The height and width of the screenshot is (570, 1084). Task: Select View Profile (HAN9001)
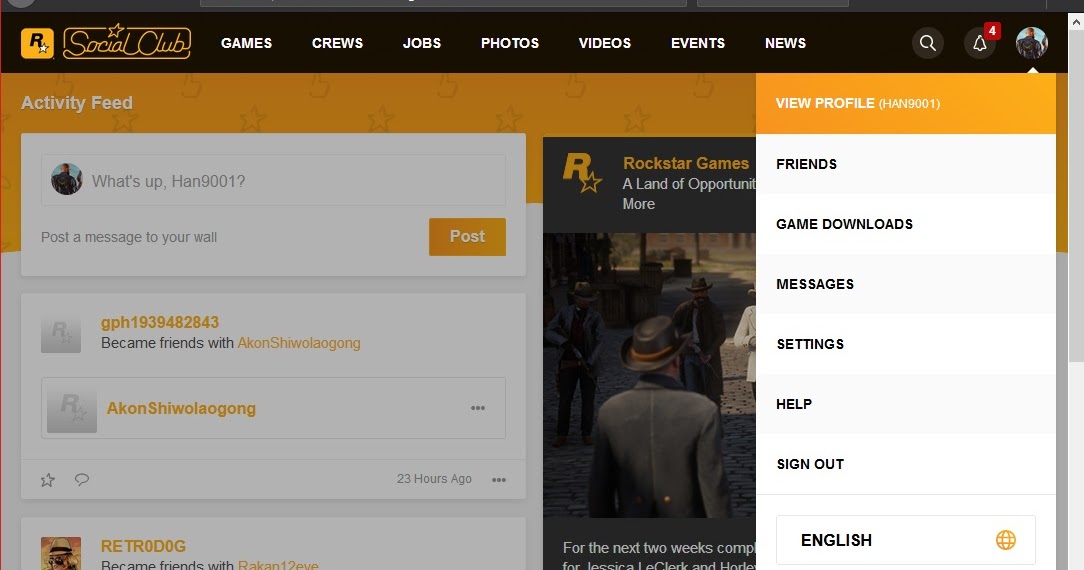pyautogui.click(x=906, y=104)
